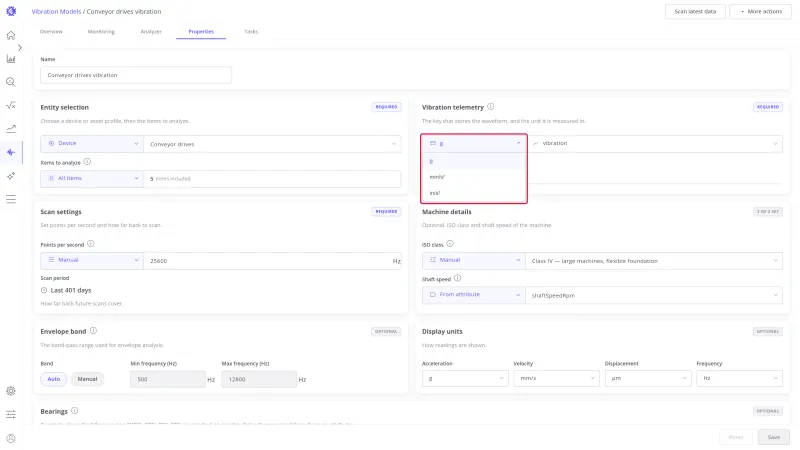Image resolution: width=800 pixels, height=450 pixels.
Task: Click the Min frequency 500 field
Action: click(x=168, y=379)
